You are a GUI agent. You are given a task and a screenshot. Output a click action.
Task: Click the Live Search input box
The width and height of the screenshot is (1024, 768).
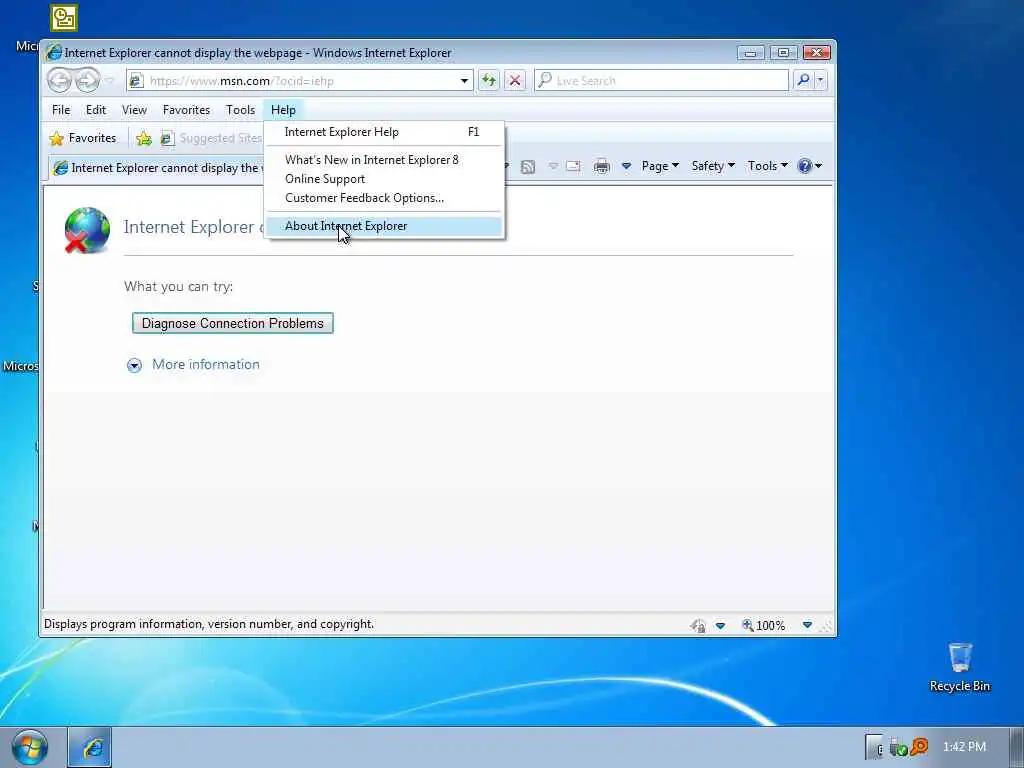(x=662, y=80)
